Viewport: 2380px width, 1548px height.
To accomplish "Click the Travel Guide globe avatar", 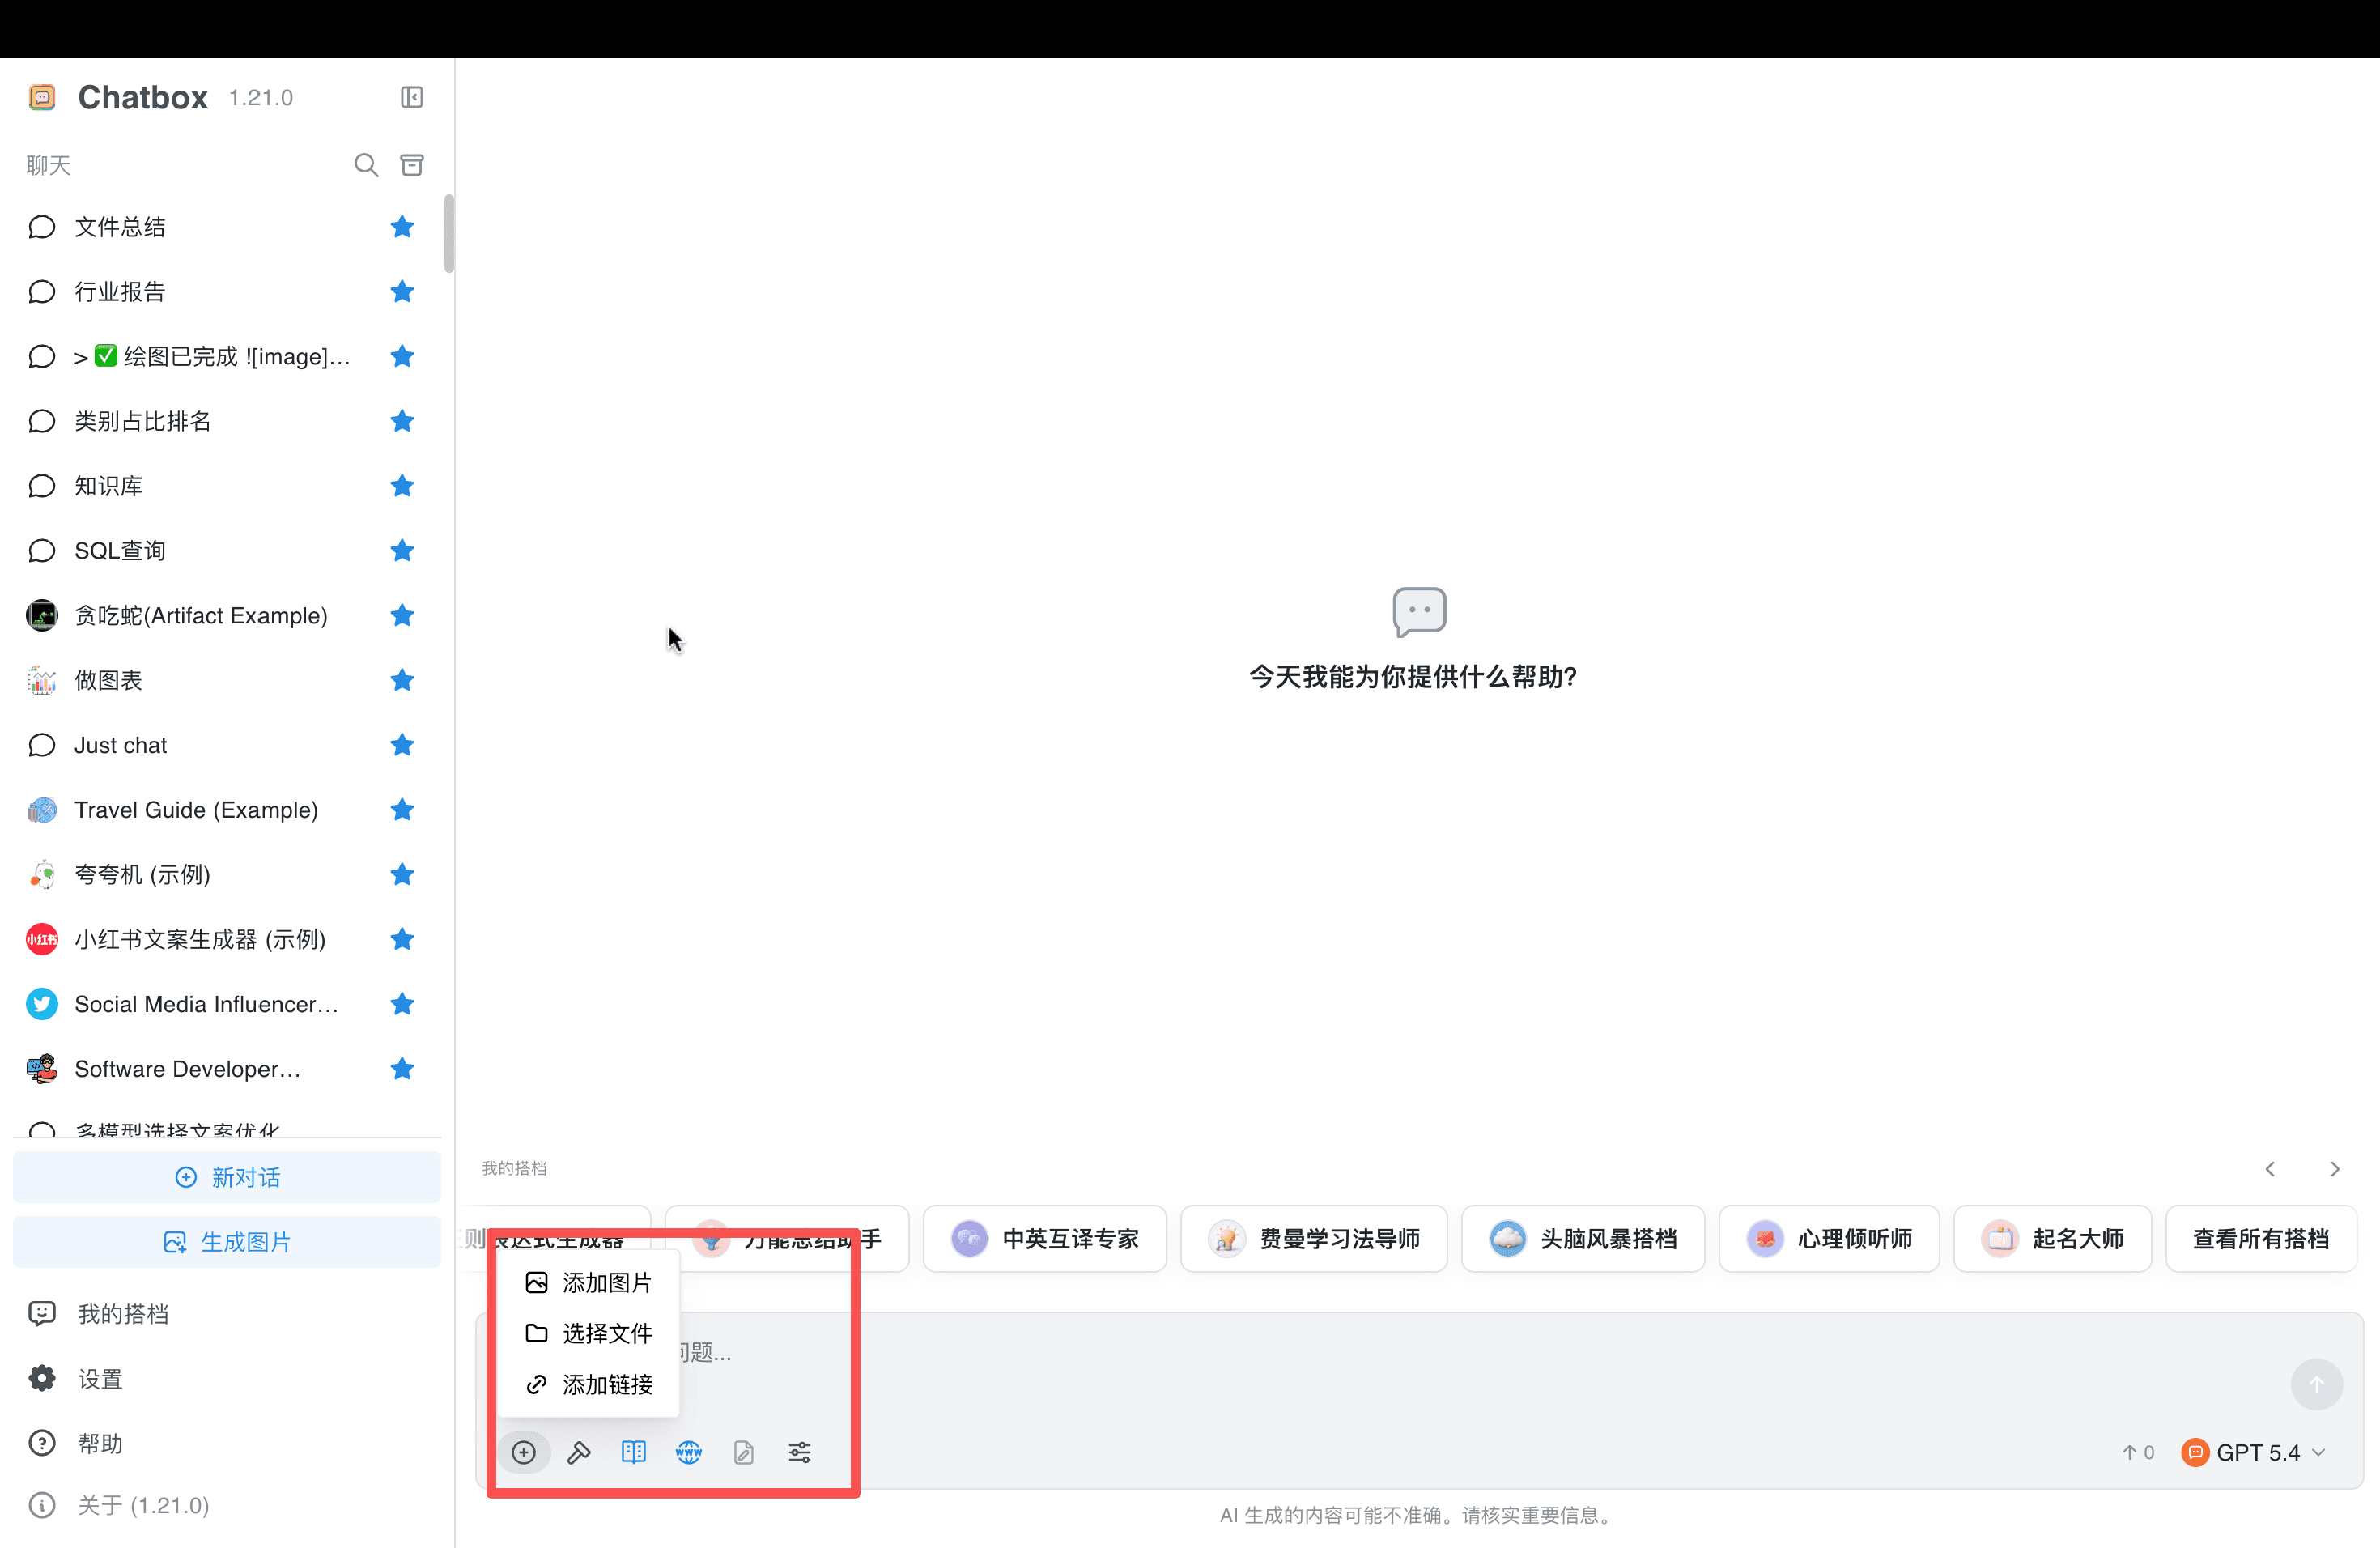I will coord(42,810).
